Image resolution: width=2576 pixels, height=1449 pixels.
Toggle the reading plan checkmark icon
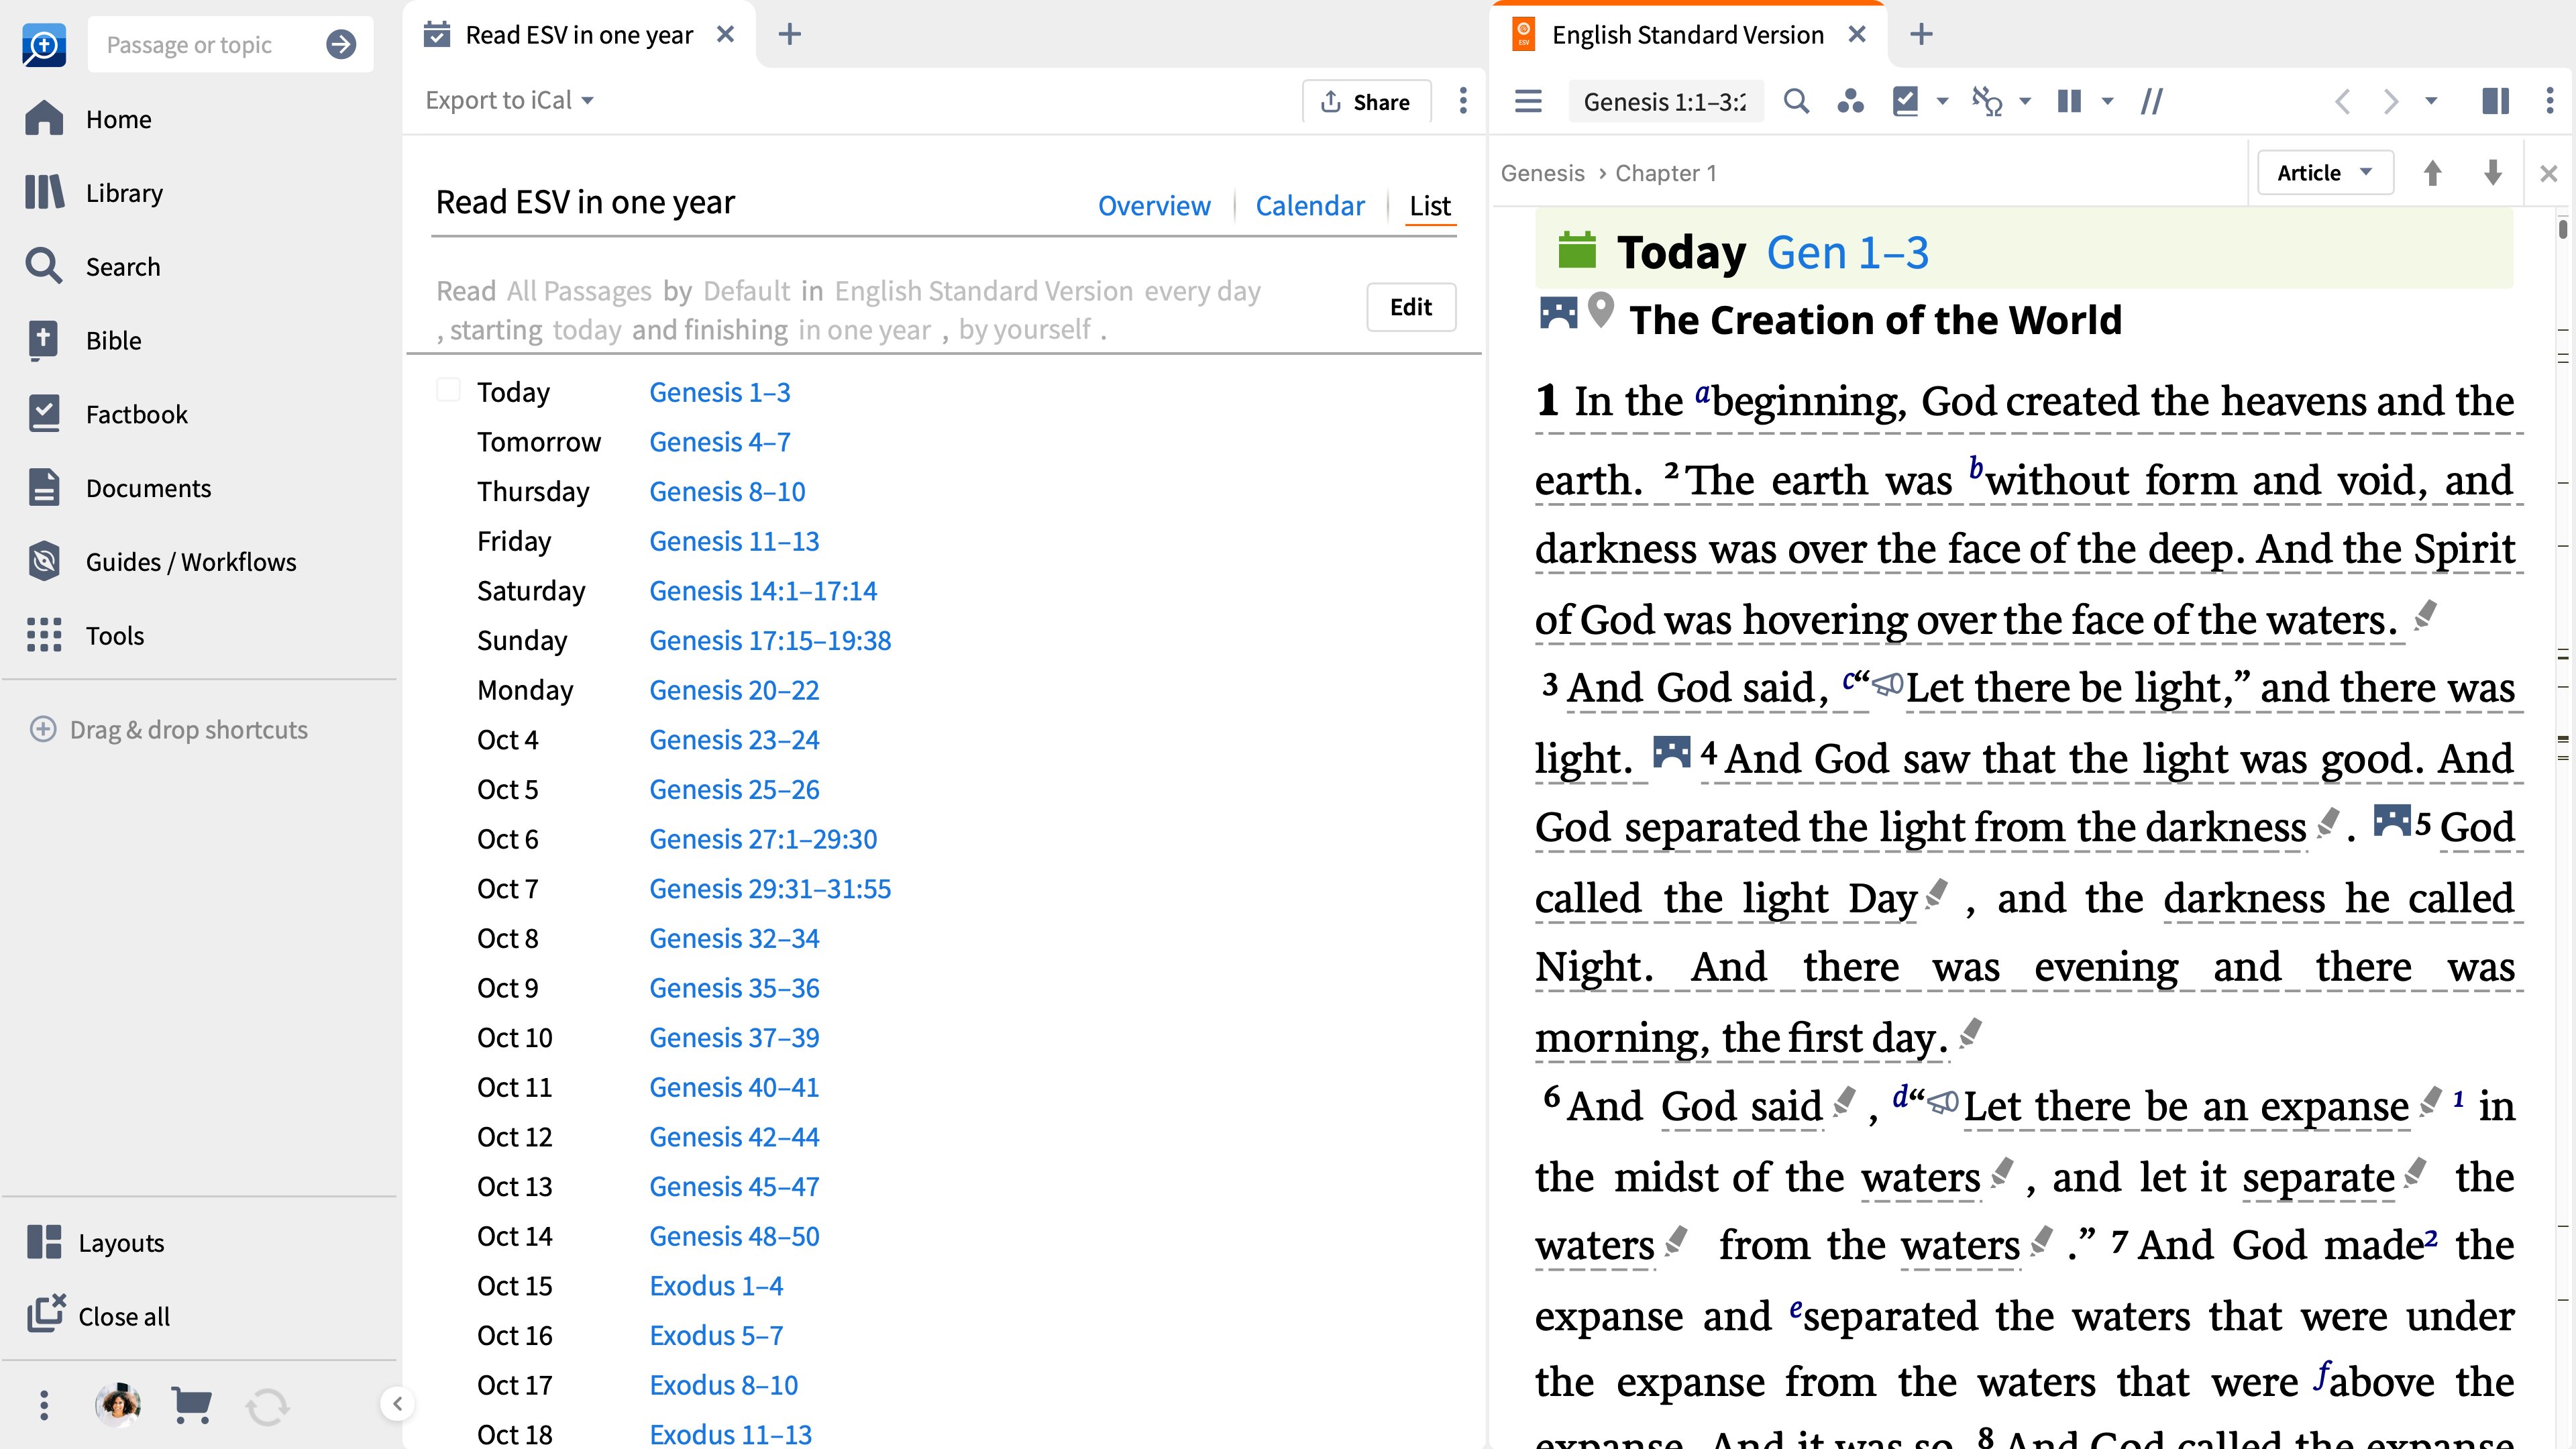pyautogui.click(x=1905, y=101)
